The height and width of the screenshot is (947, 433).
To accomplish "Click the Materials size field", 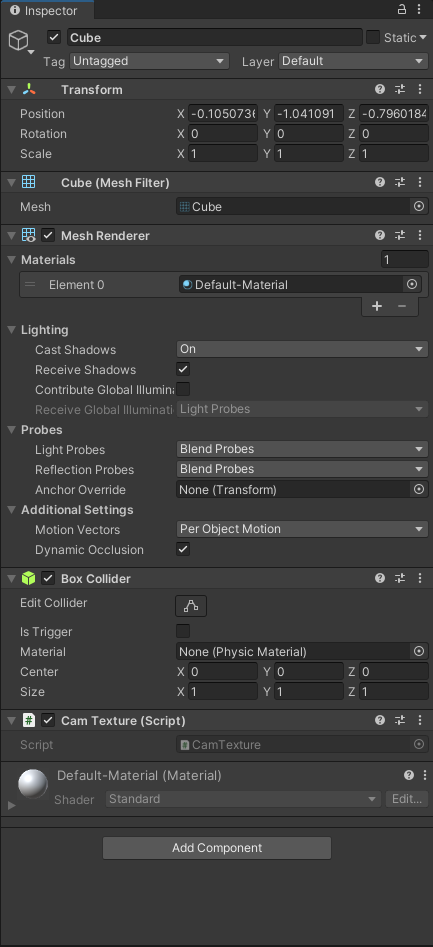I will point(405,260).
